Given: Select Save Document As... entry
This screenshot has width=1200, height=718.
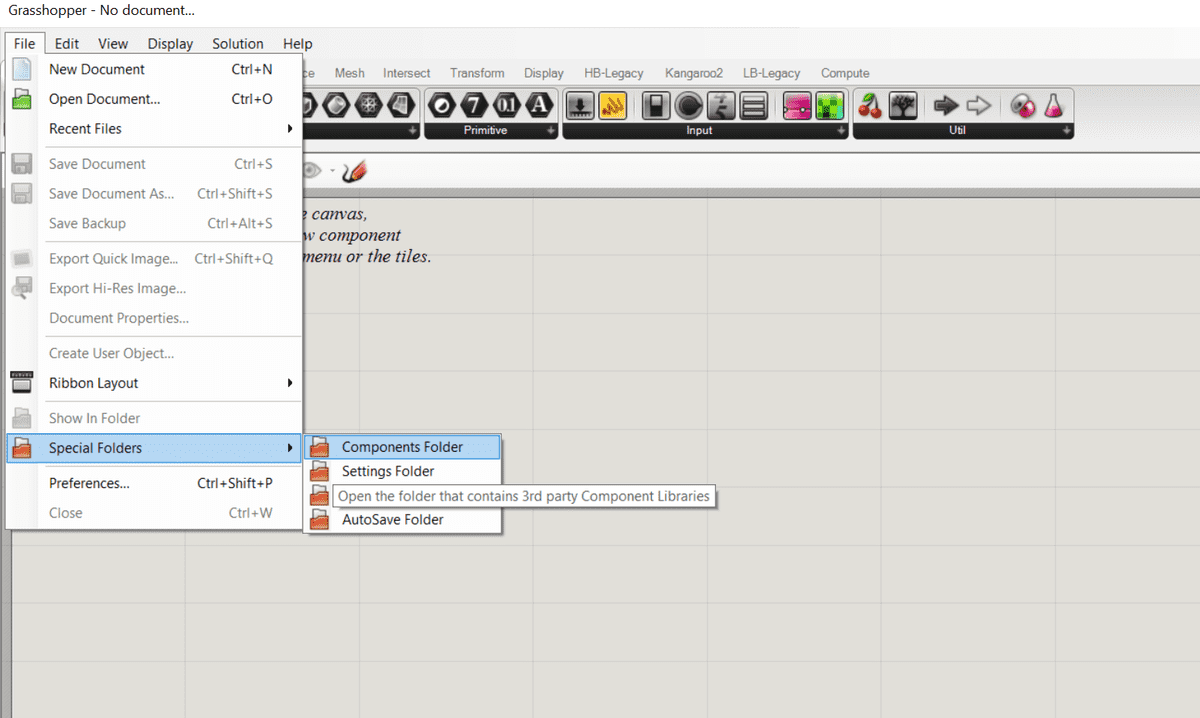Looking at the screenshot, I should (x=154, y=194).
